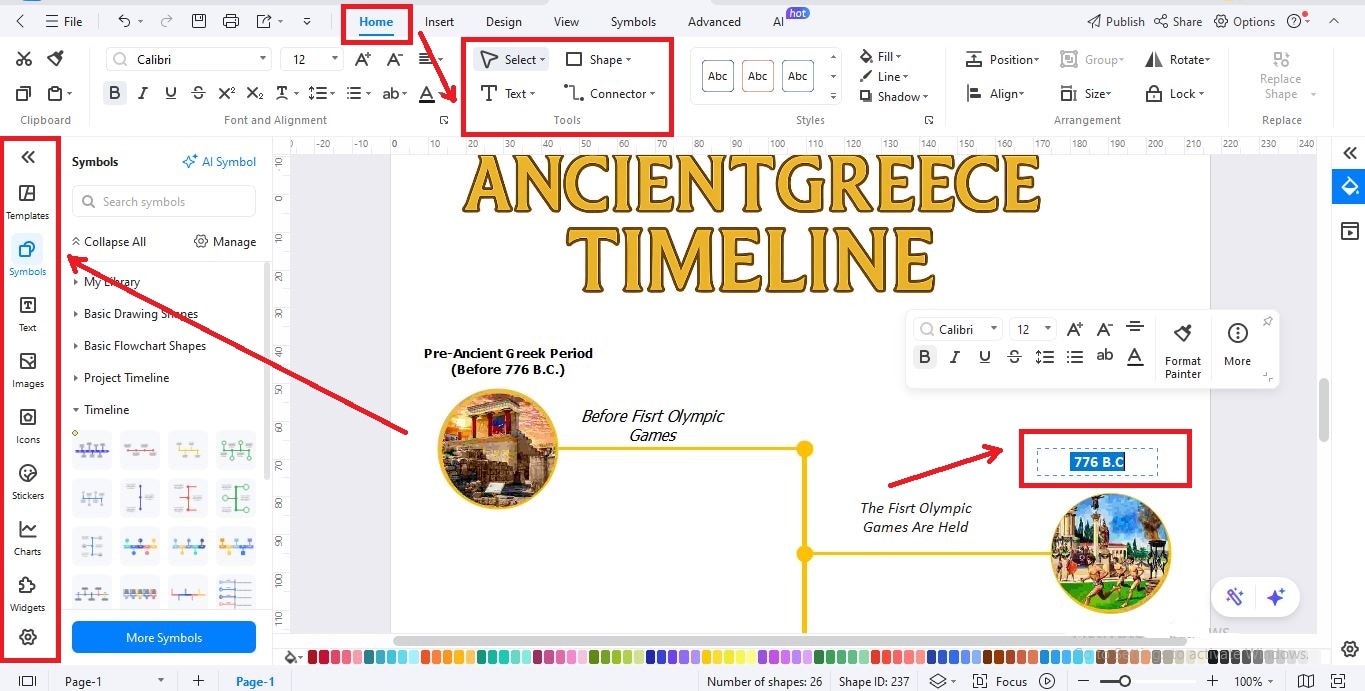Screen dimensions: 1365x691
Task: Open sidebar settings gear icon
Action: pos(28,637)
